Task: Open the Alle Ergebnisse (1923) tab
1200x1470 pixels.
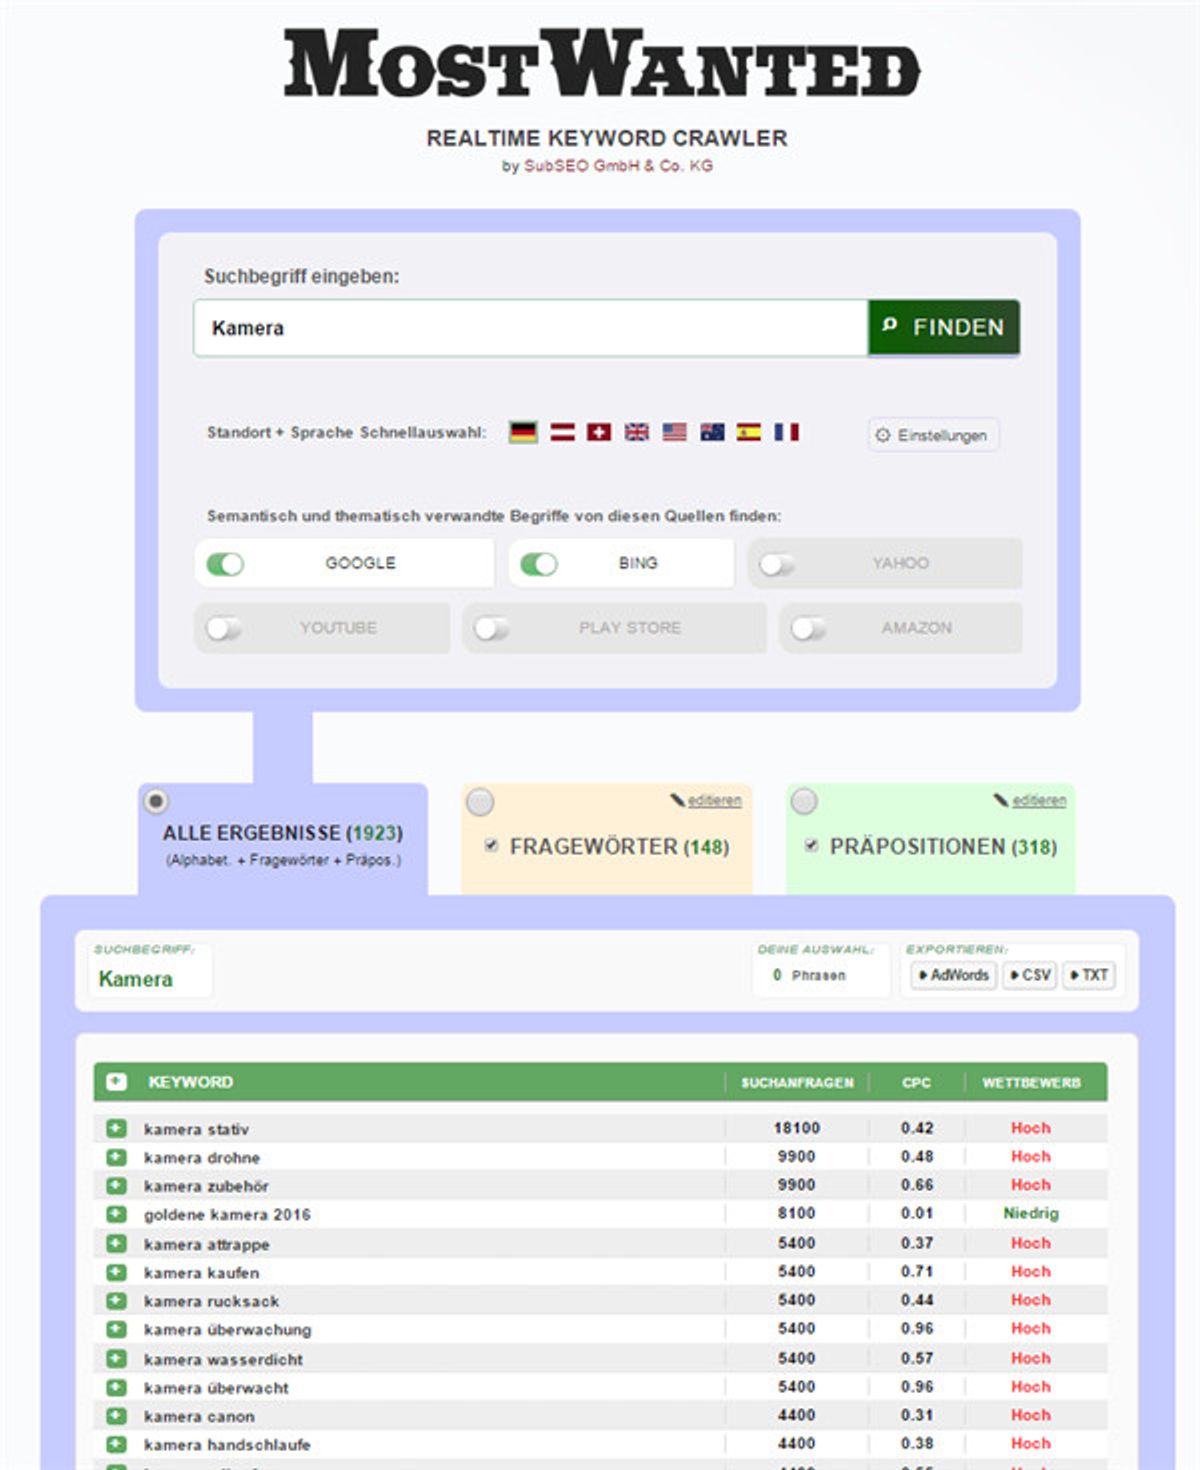Action: [x=283, y=839]
